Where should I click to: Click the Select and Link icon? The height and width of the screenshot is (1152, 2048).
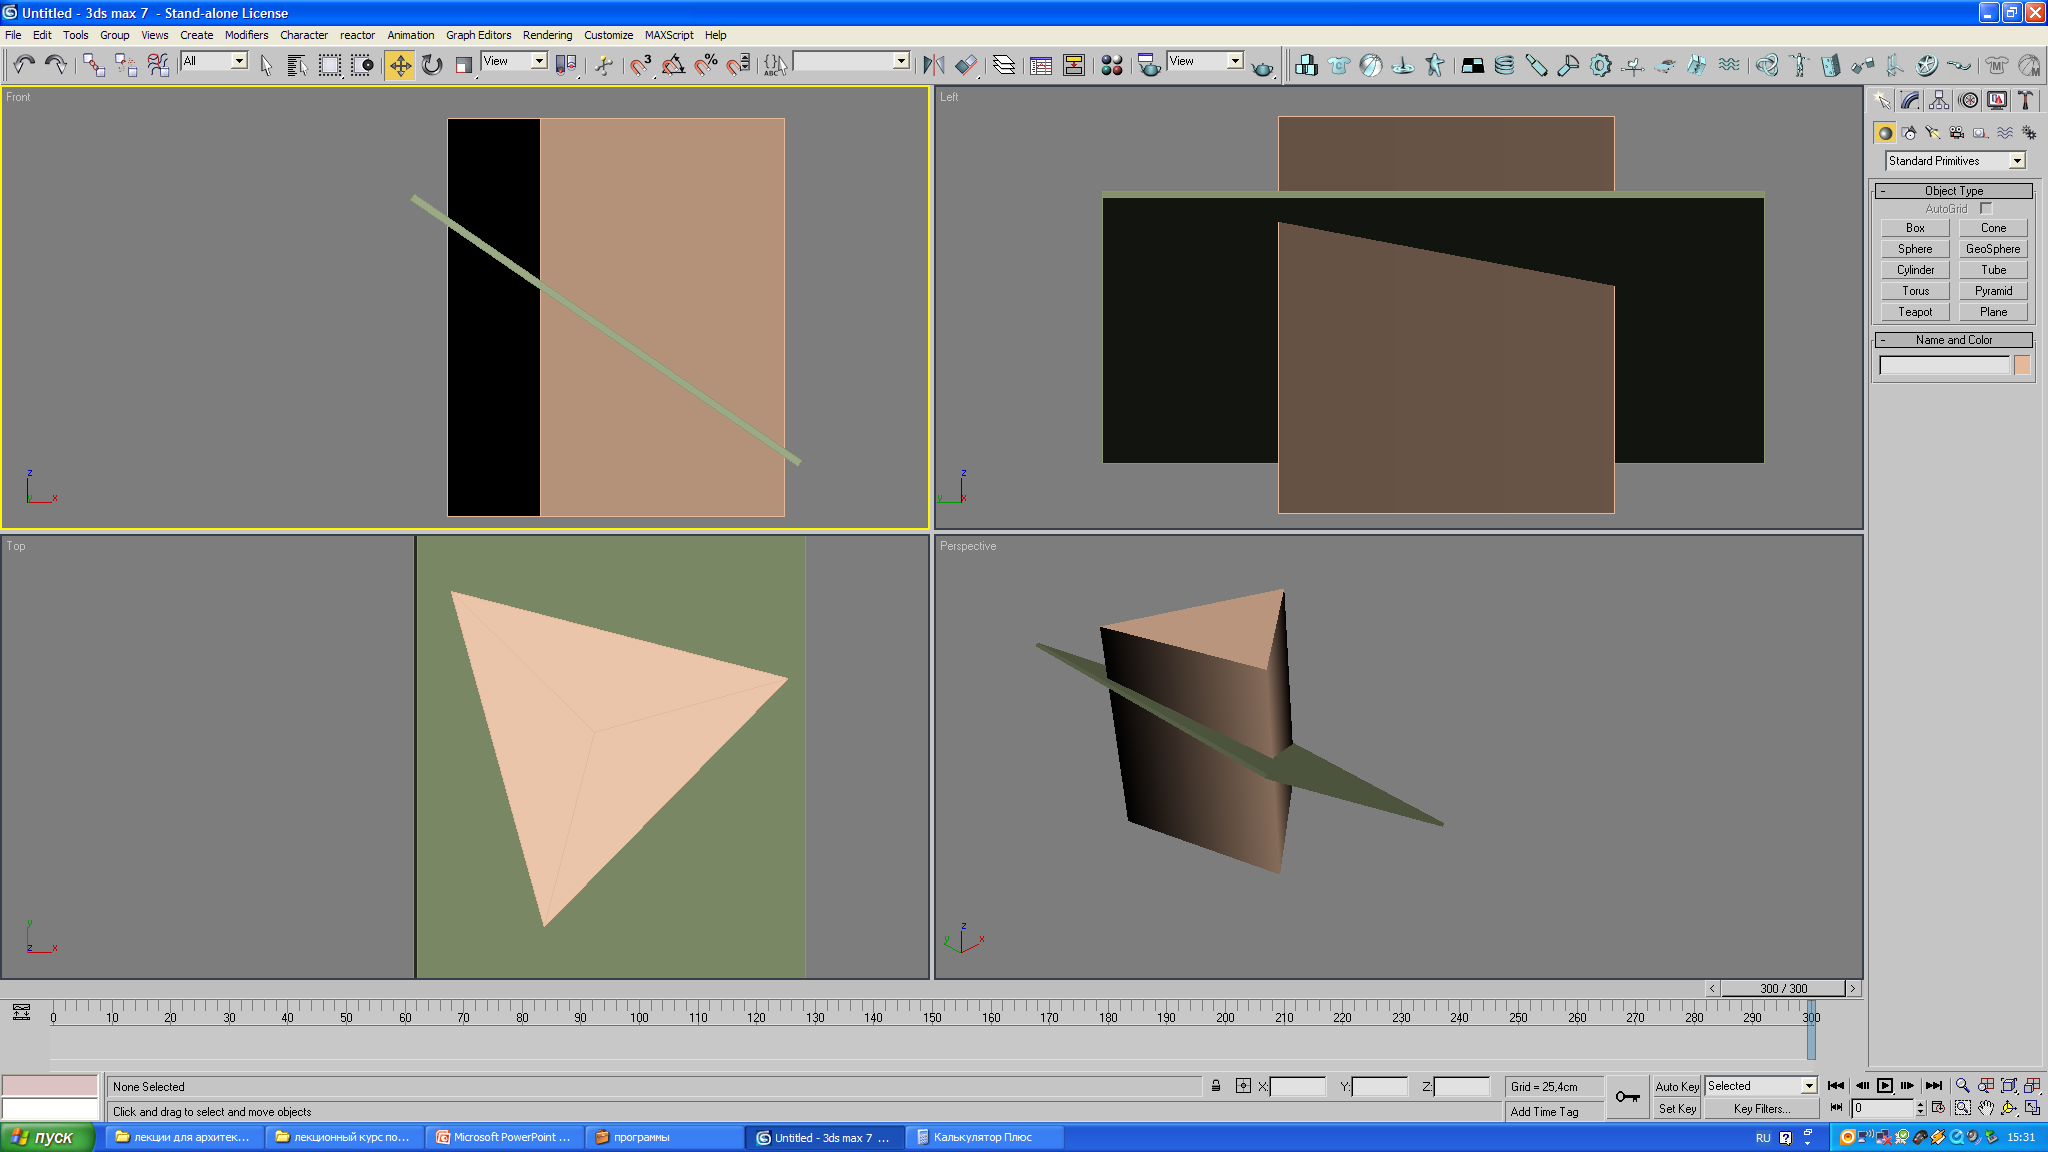point(93,65)
